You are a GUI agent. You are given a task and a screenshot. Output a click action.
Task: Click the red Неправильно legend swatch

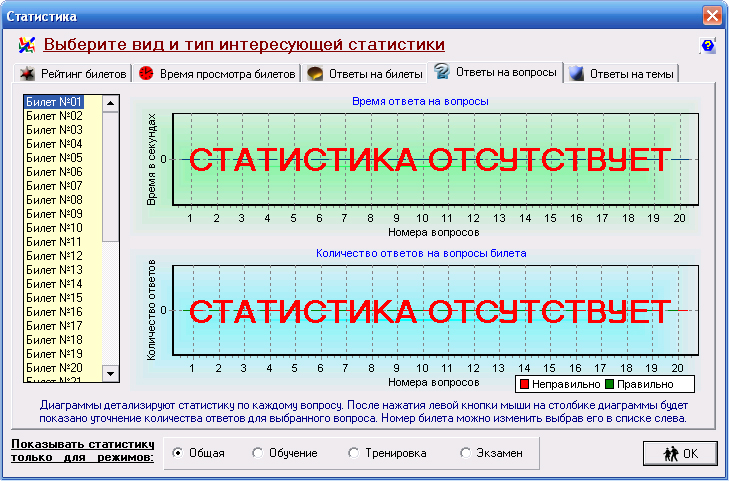tap(524, 384)
